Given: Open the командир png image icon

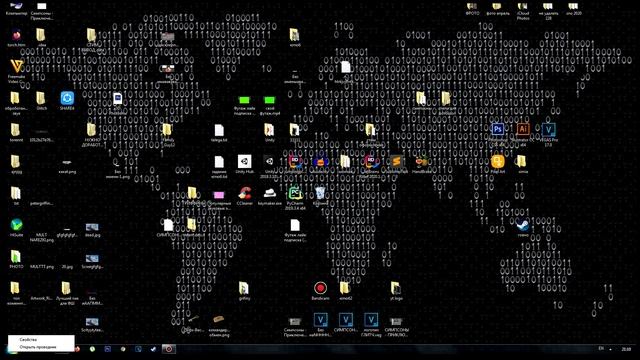Looking at the screenshot, I should click(x=219, y=325).
